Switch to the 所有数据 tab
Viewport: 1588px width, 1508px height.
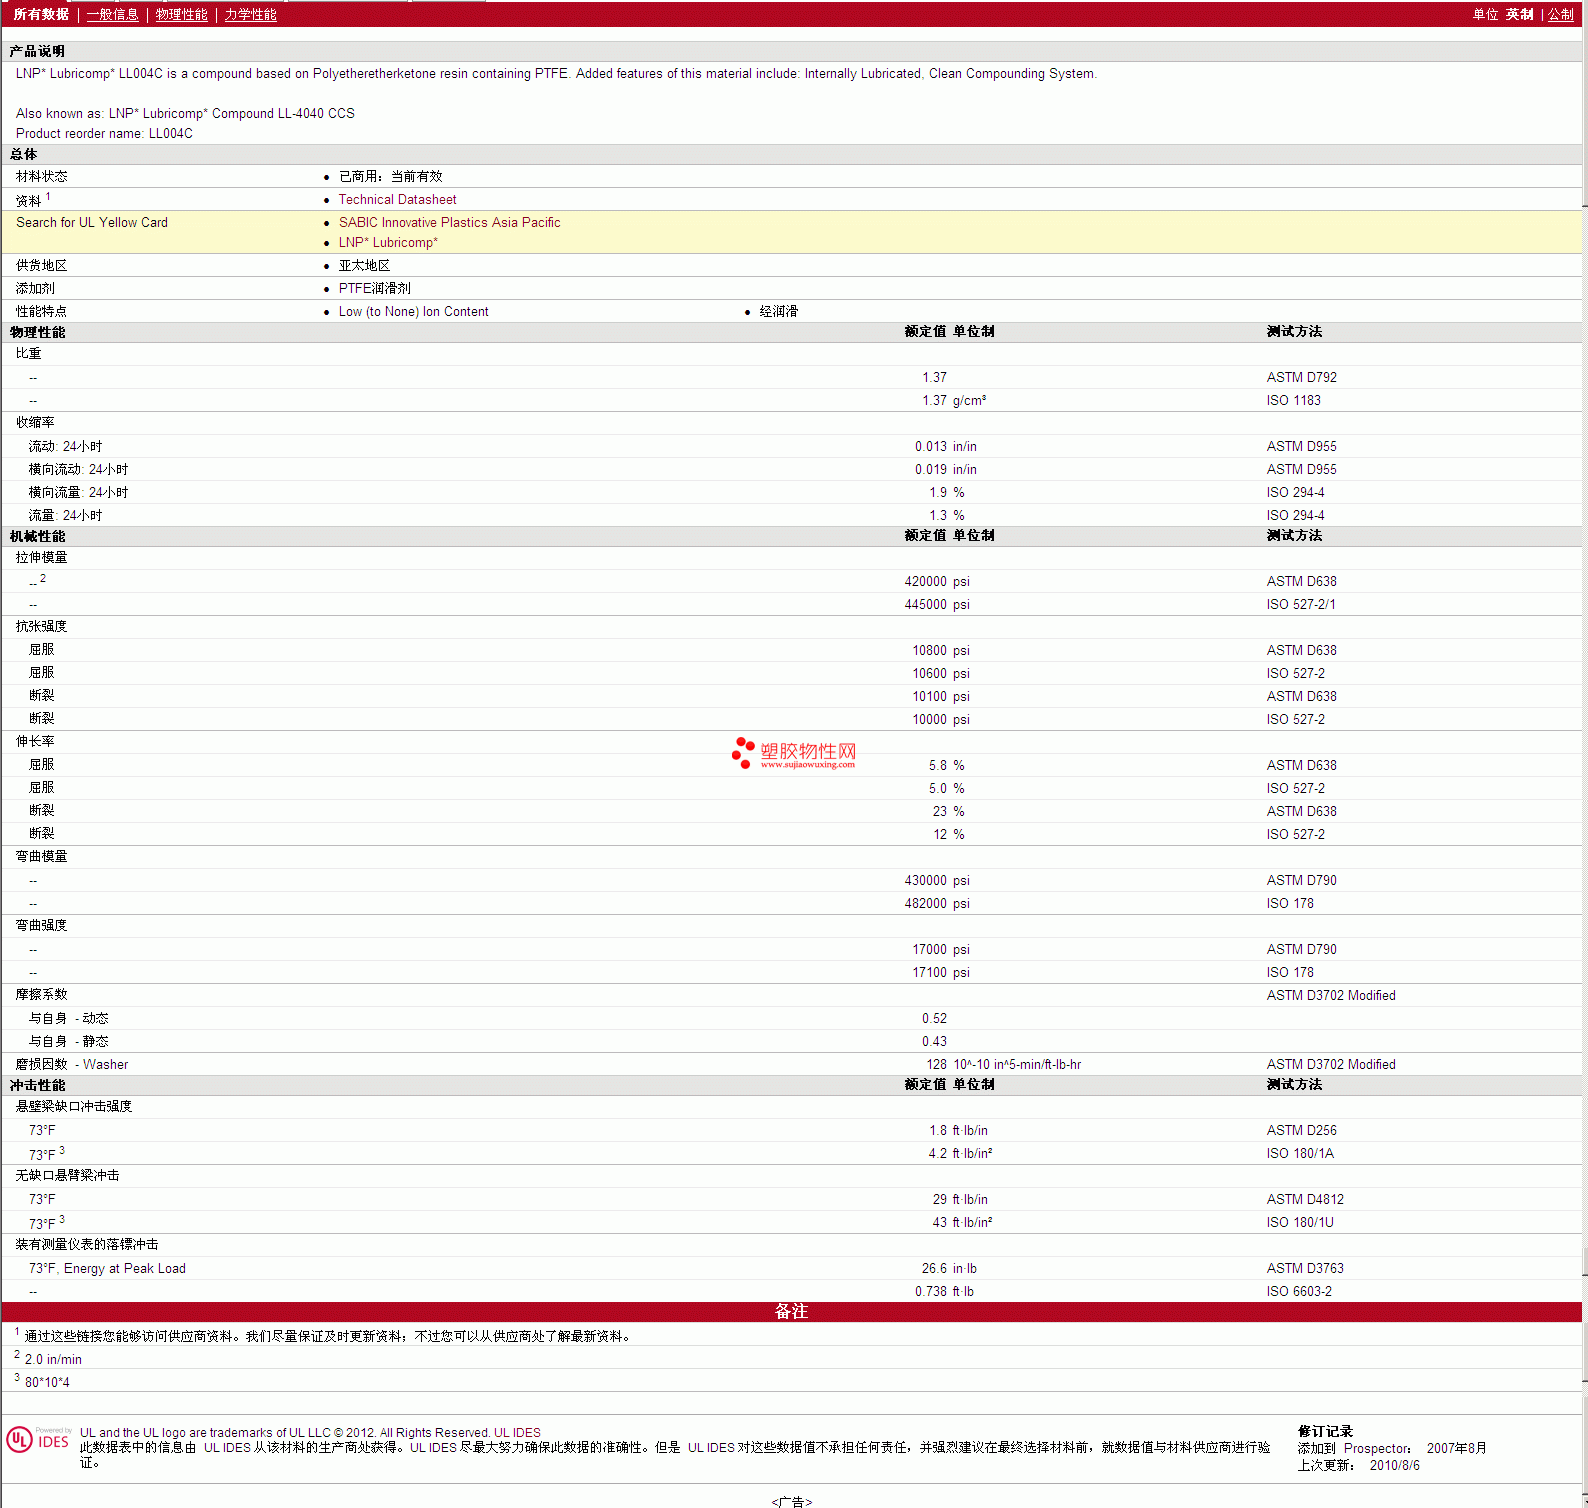(x=41, y=14)
